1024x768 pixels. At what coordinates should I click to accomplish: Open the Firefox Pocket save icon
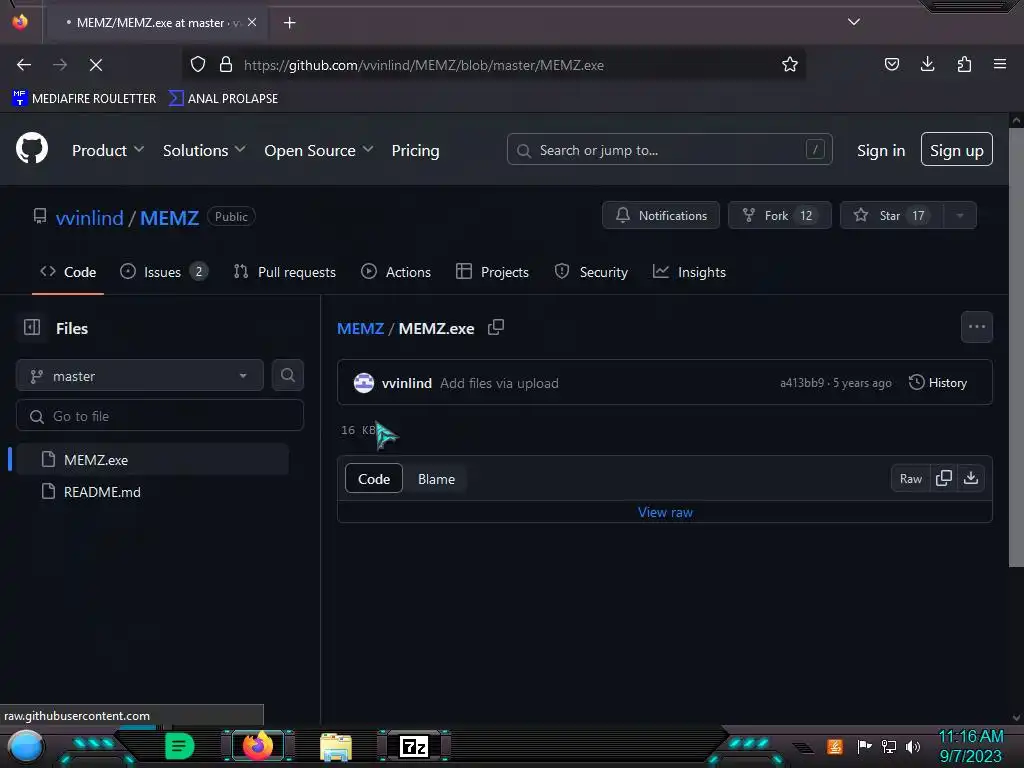click(891, 64)
